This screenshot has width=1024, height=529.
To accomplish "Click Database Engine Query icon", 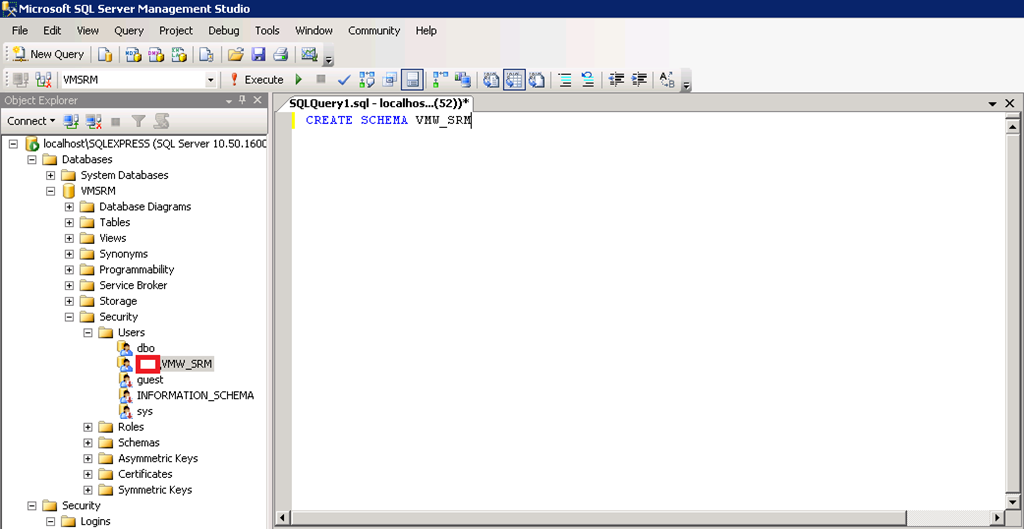I will [x=105, y=54].
